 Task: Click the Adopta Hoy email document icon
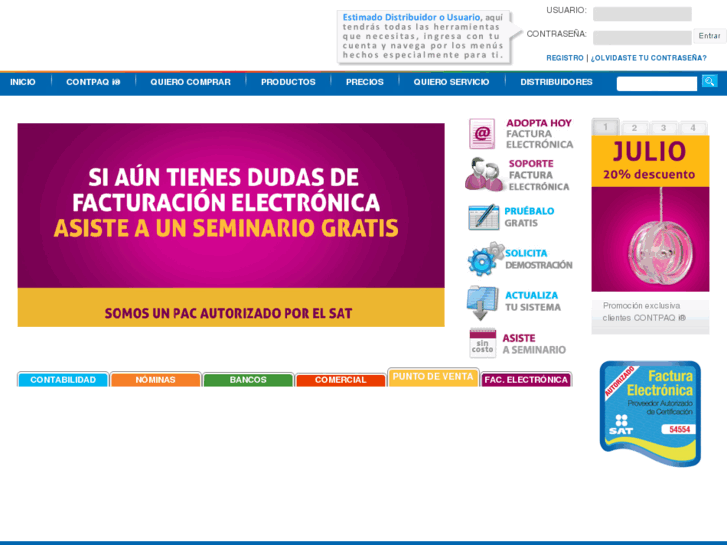coord(482,134)
